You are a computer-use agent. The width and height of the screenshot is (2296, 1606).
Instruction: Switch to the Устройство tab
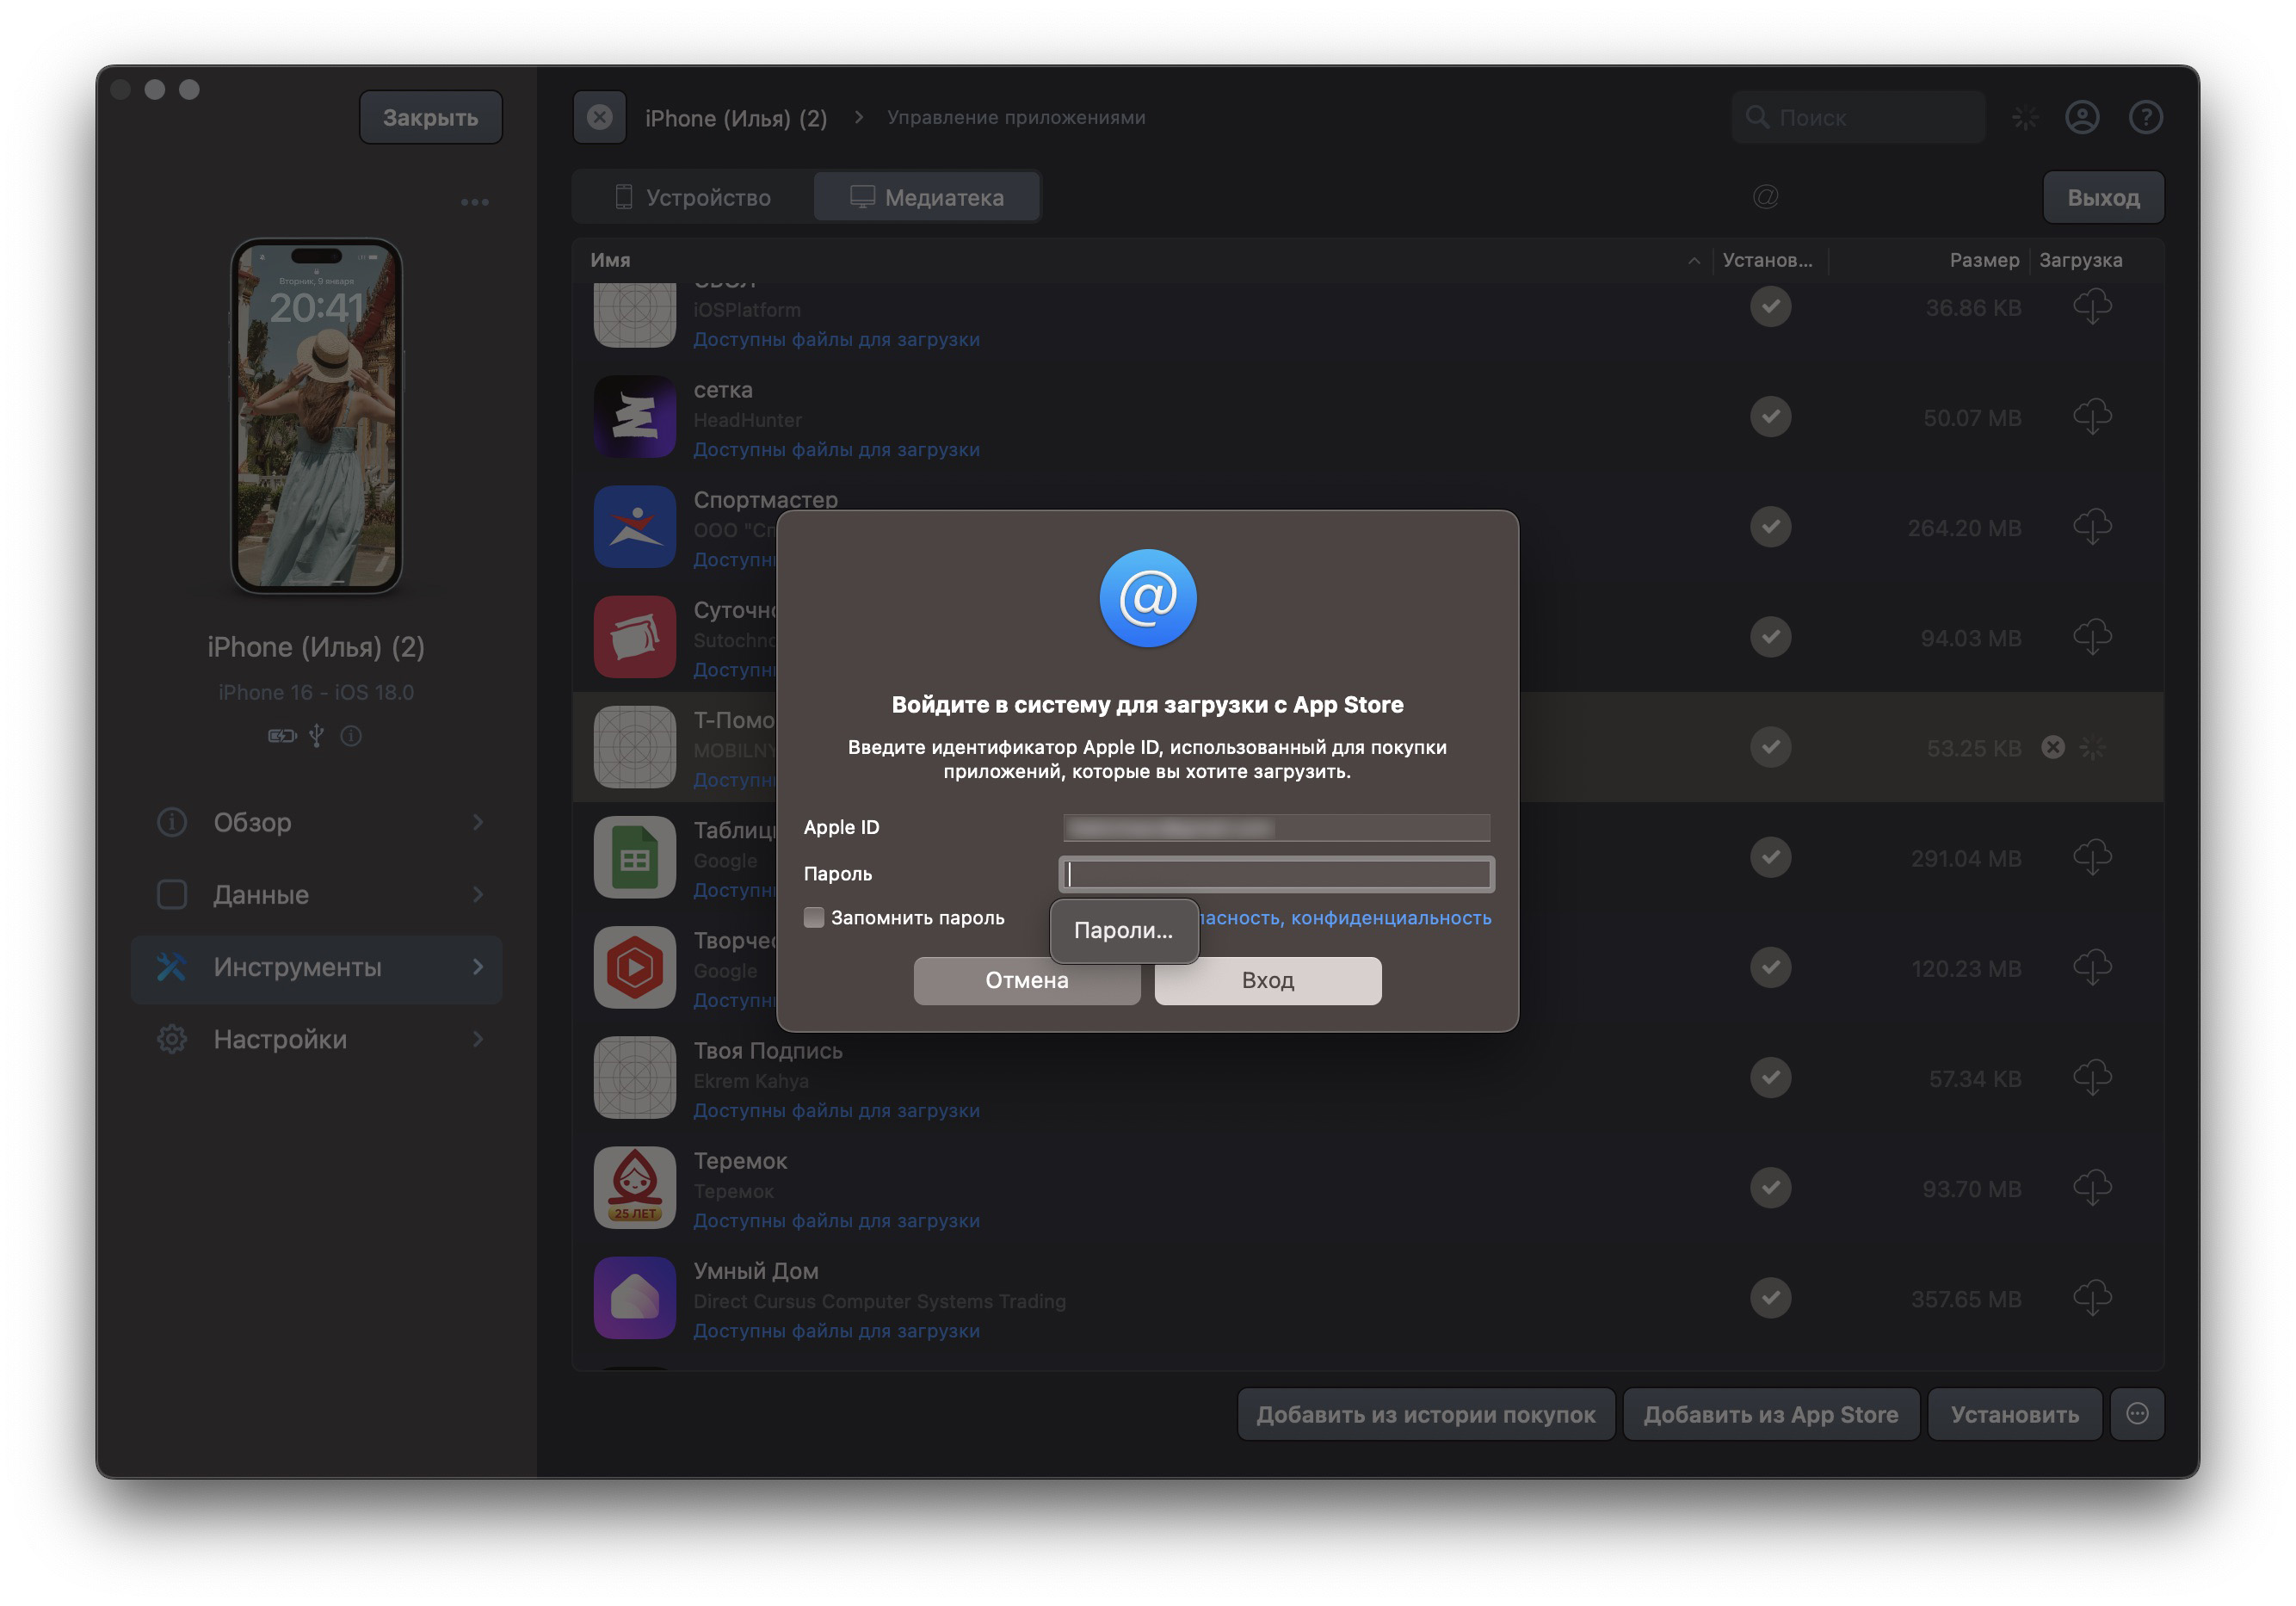click(693, 197)
